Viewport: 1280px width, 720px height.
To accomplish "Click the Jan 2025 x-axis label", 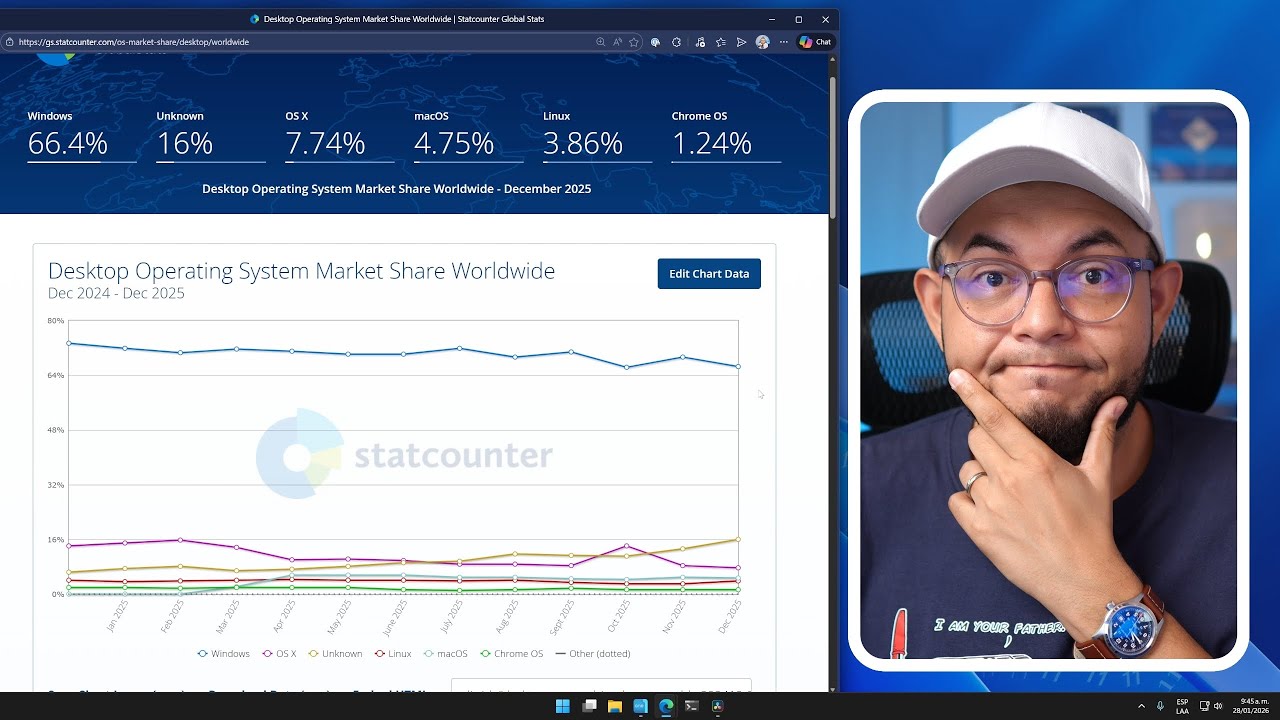I will 117,616.
